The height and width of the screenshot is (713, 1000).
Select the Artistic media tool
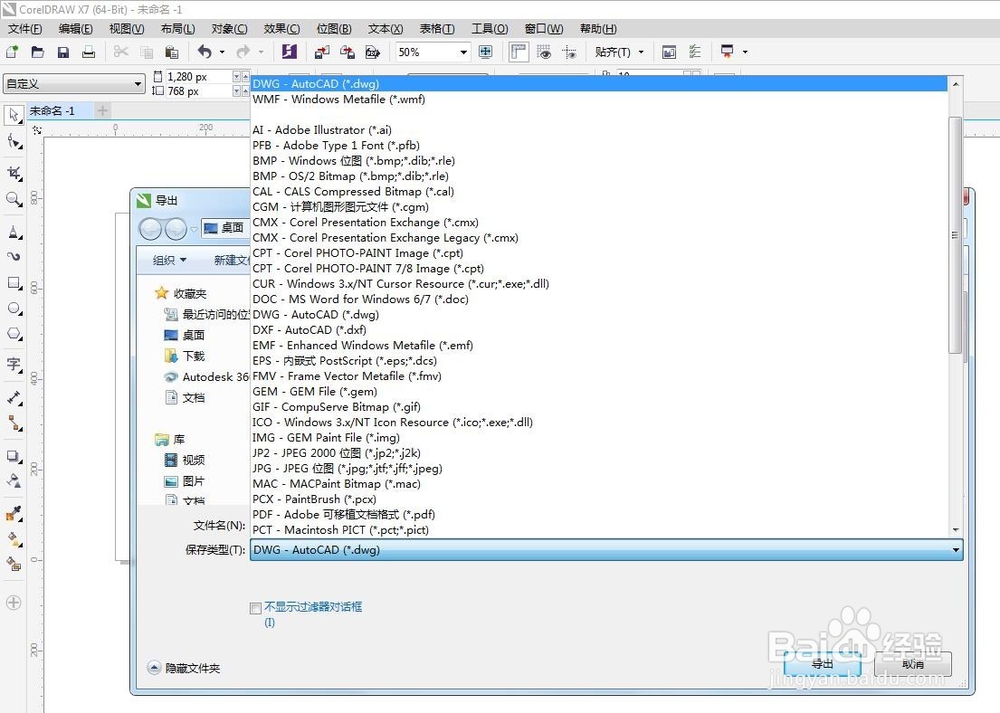tap(13, 256)
